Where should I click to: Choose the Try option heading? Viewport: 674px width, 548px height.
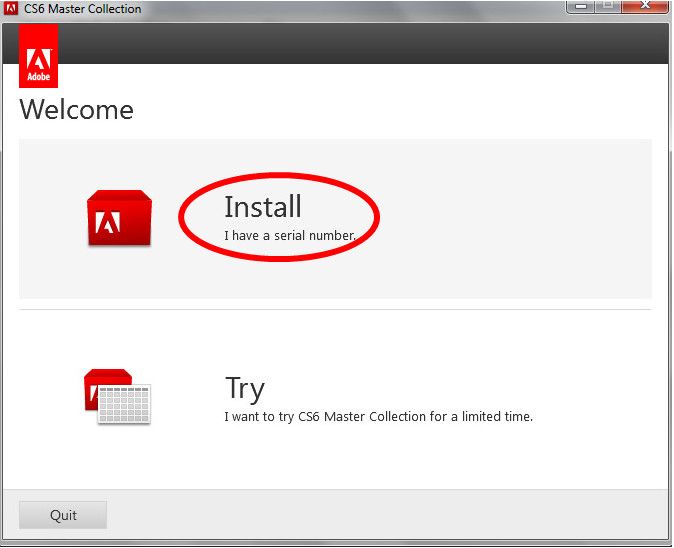[245, 389]
